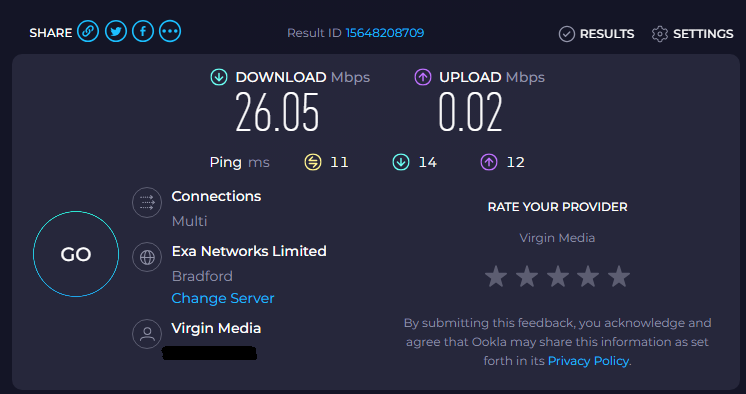Image resolution: width=746 pixels, height=394 pixels.
Task: Click the idle ping latency icon
Action: coord(313,162)
